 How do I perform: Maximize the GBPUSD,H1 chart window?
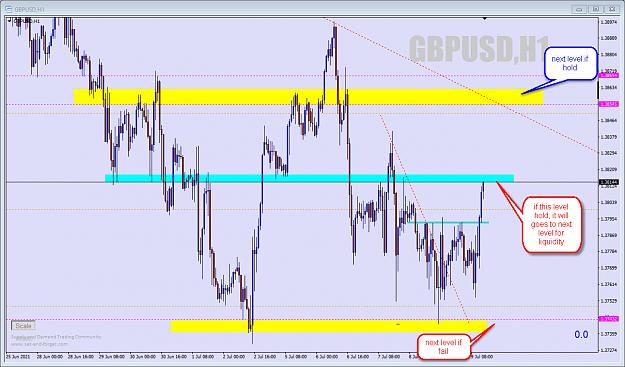click(596, 9)
